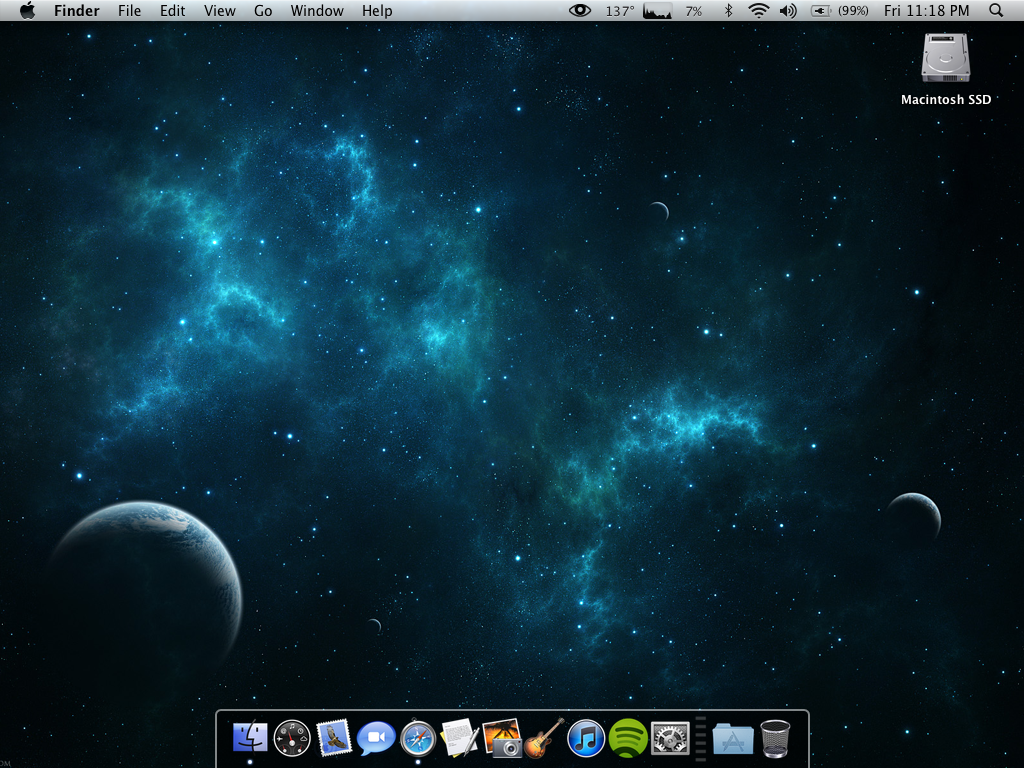Open System Preferences from the Dock
Image resolution: width=1024 pixels, height=768 pixels.
670,738
